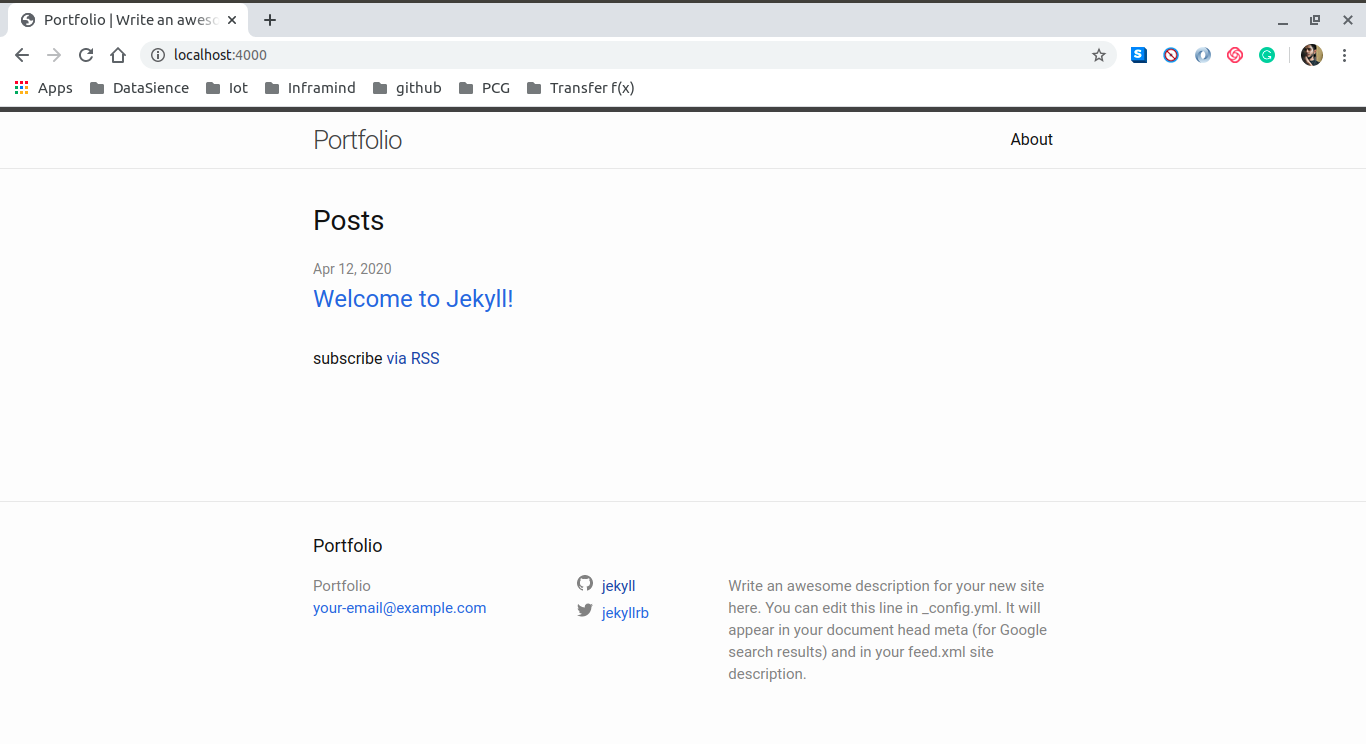
Task: Click the Posts heading
Action: (348, 220)
